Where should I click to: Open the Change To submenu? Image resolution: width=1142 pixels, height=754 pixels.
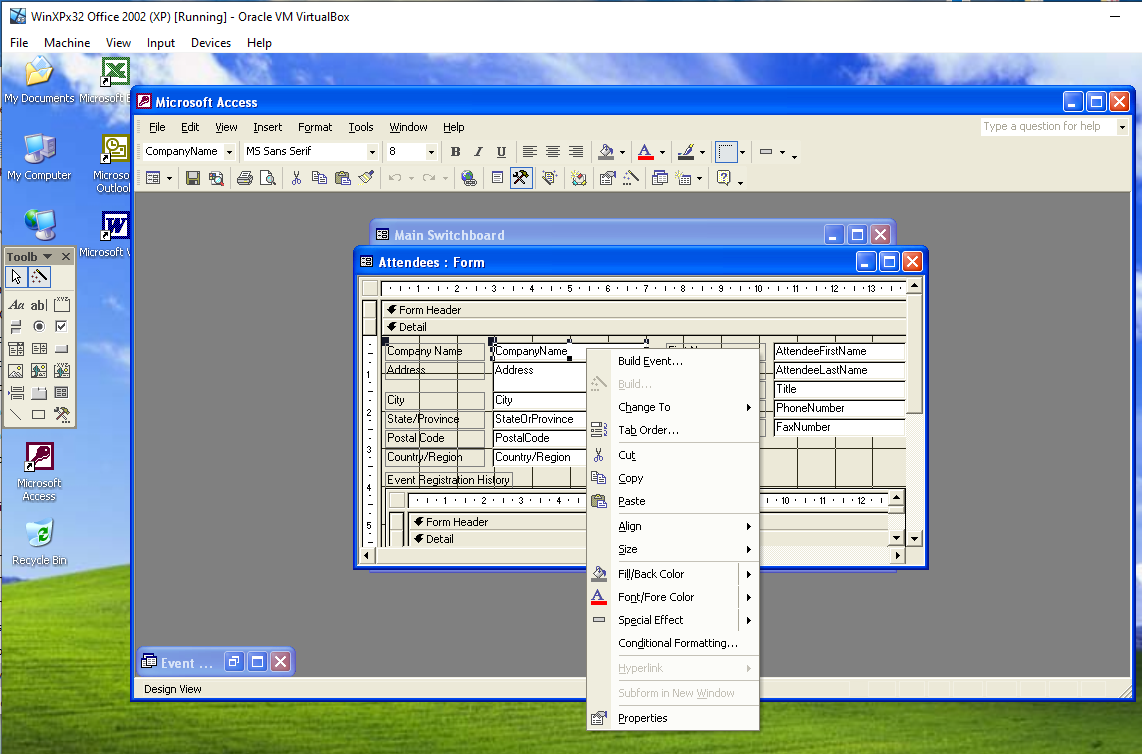click(x=673, y=407)
